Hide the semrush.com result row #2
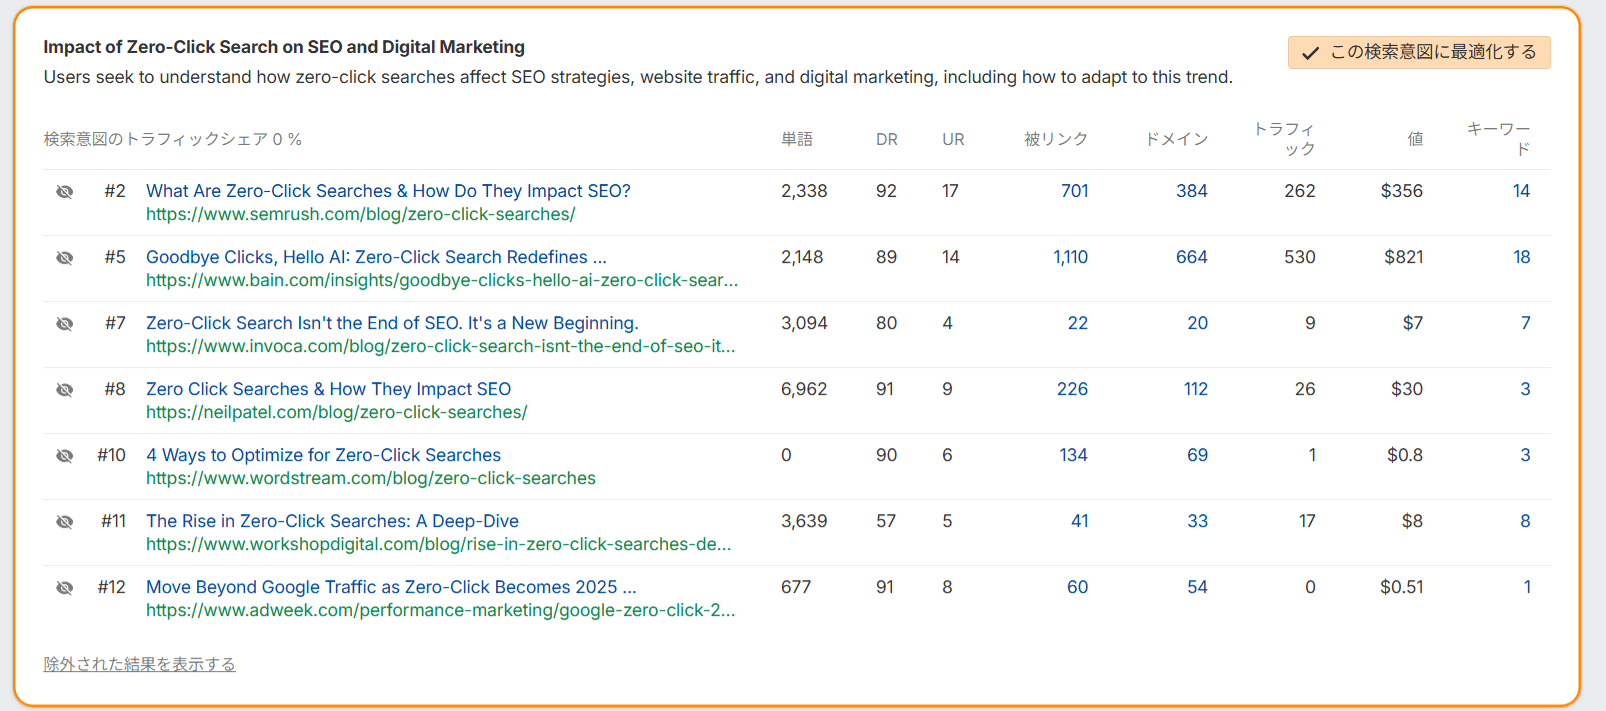 65,191
